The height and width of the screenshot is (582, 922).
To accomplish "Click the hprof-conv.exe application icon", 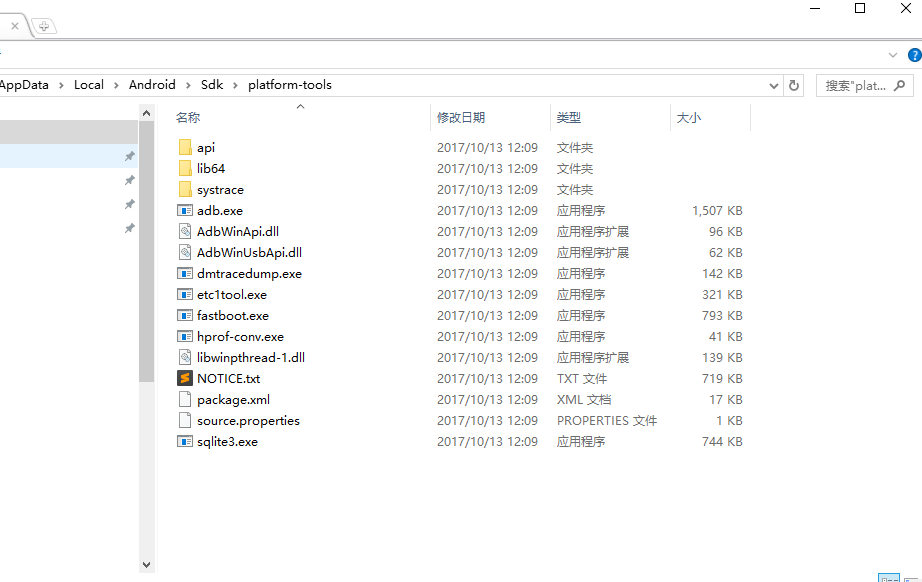I will 185,336.
